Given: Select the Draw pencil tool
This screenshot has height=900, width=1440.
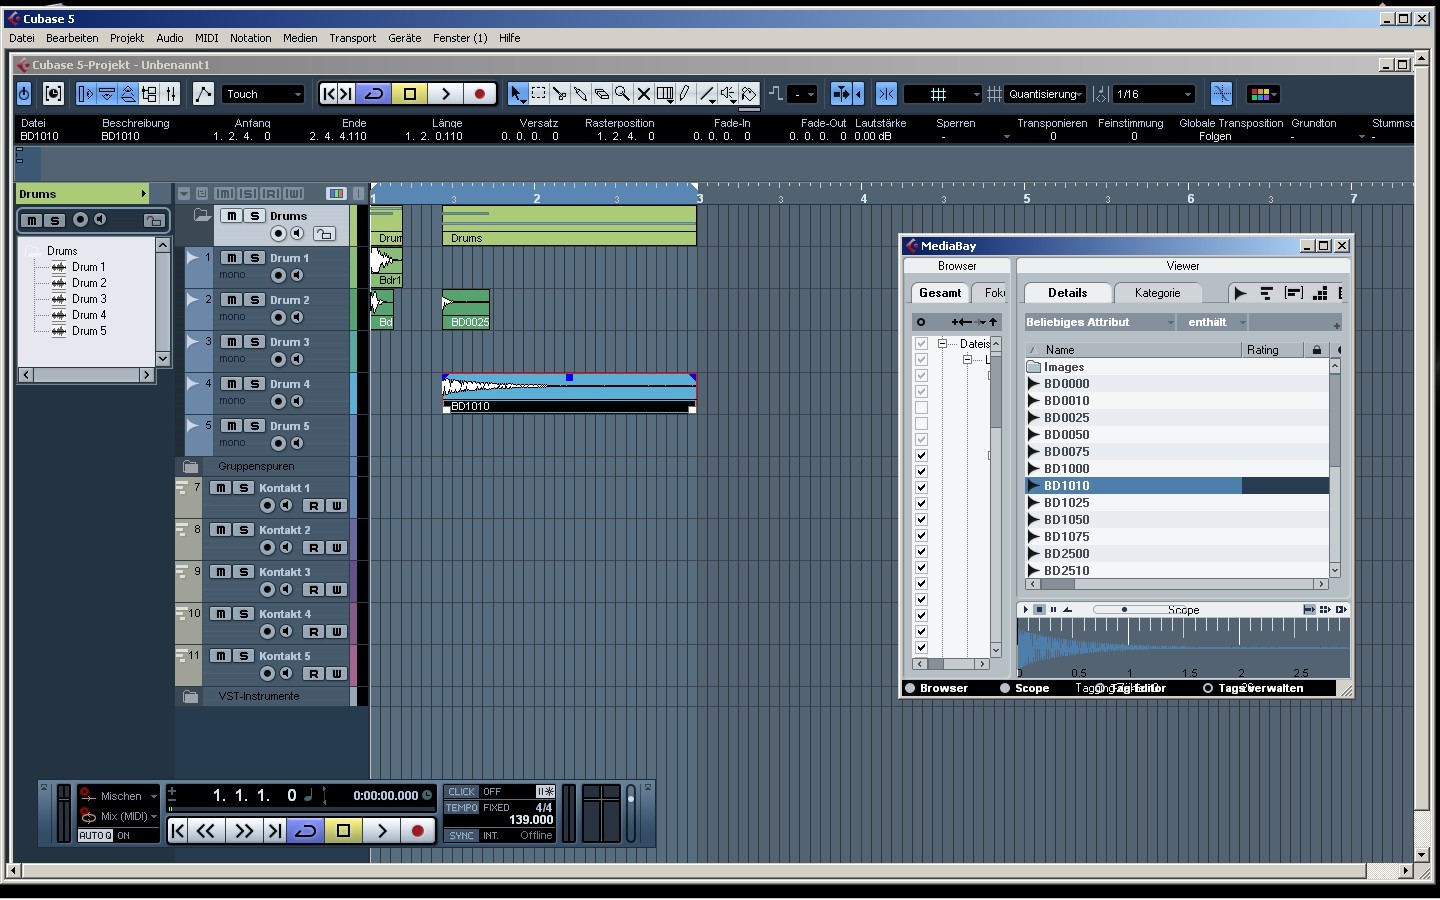Looking at the screenshot, I should pos(685,94).
